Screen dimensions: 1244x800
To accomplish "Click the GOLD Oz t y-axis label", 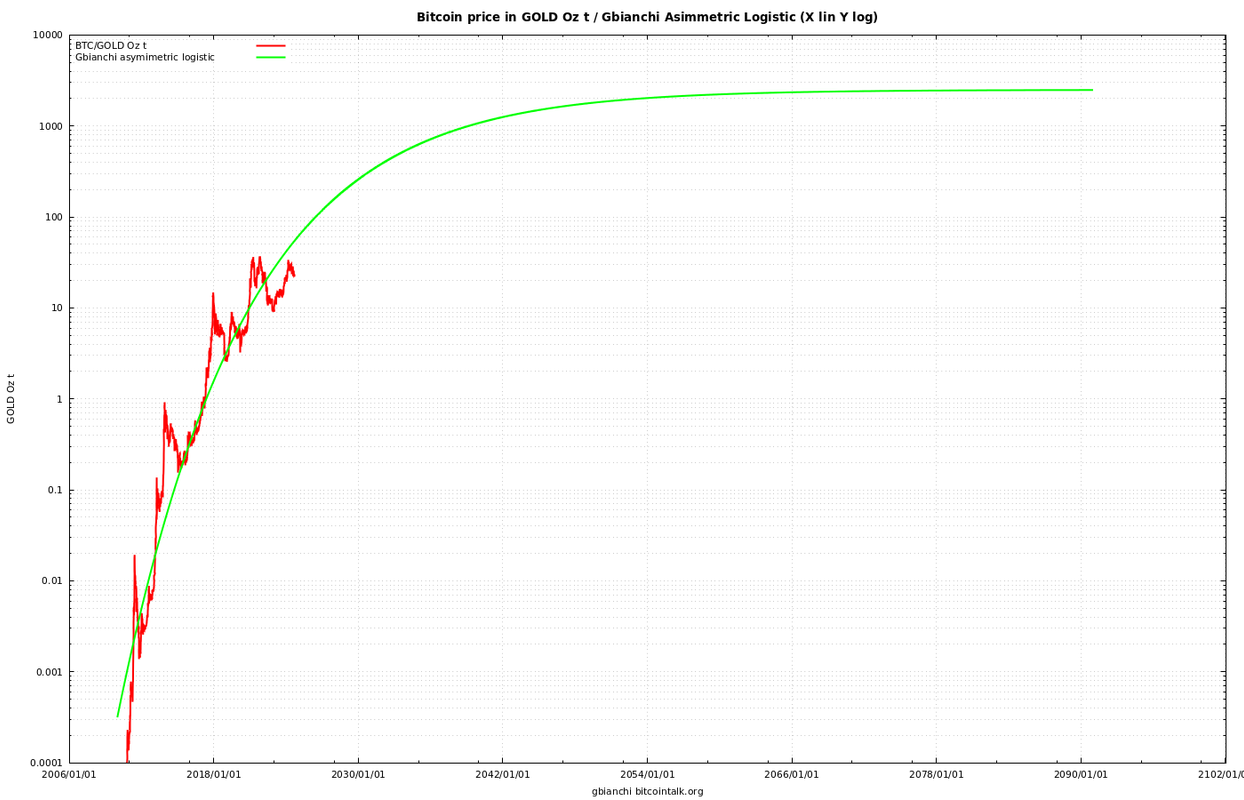I will click(x=11, y=399).
